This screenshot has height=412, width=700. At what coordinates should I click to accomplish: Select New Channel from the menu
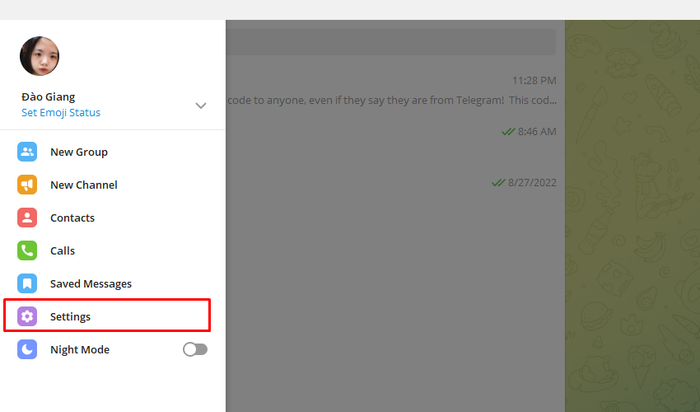(112, 185)
